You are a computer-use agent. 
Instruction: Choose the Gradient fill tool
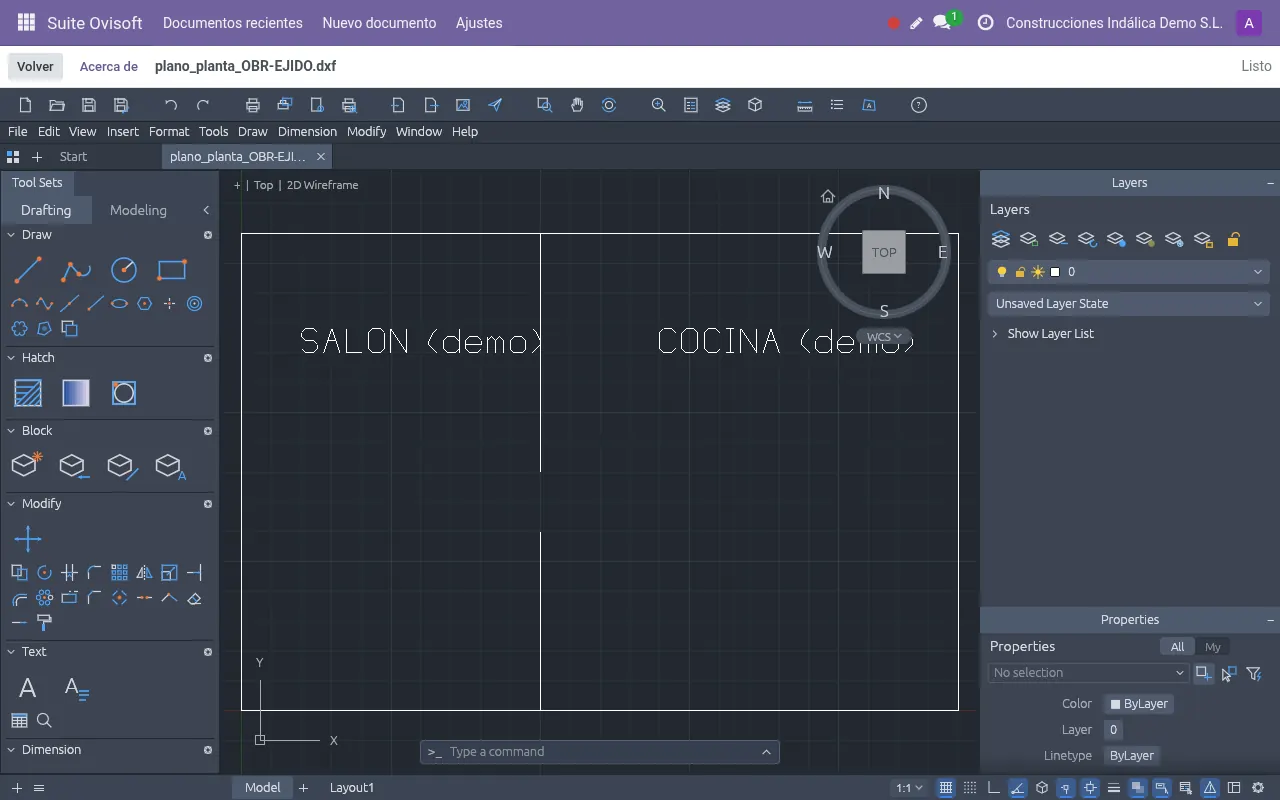click(x=76, y=393)
